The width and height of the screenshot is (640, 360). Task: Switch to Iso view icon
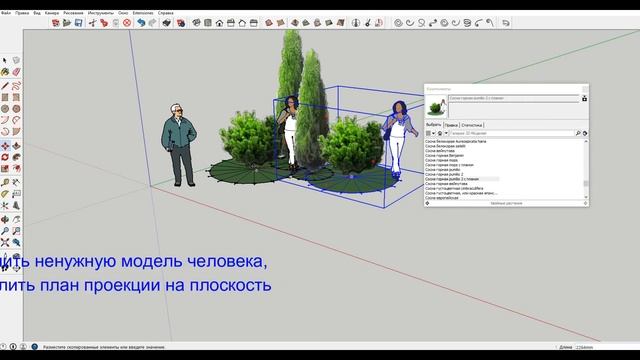pos(196,23)
